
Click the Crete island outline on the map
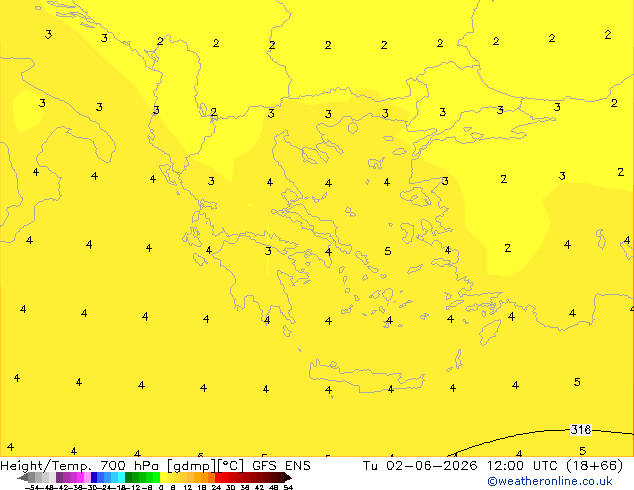tap(367, 376)
